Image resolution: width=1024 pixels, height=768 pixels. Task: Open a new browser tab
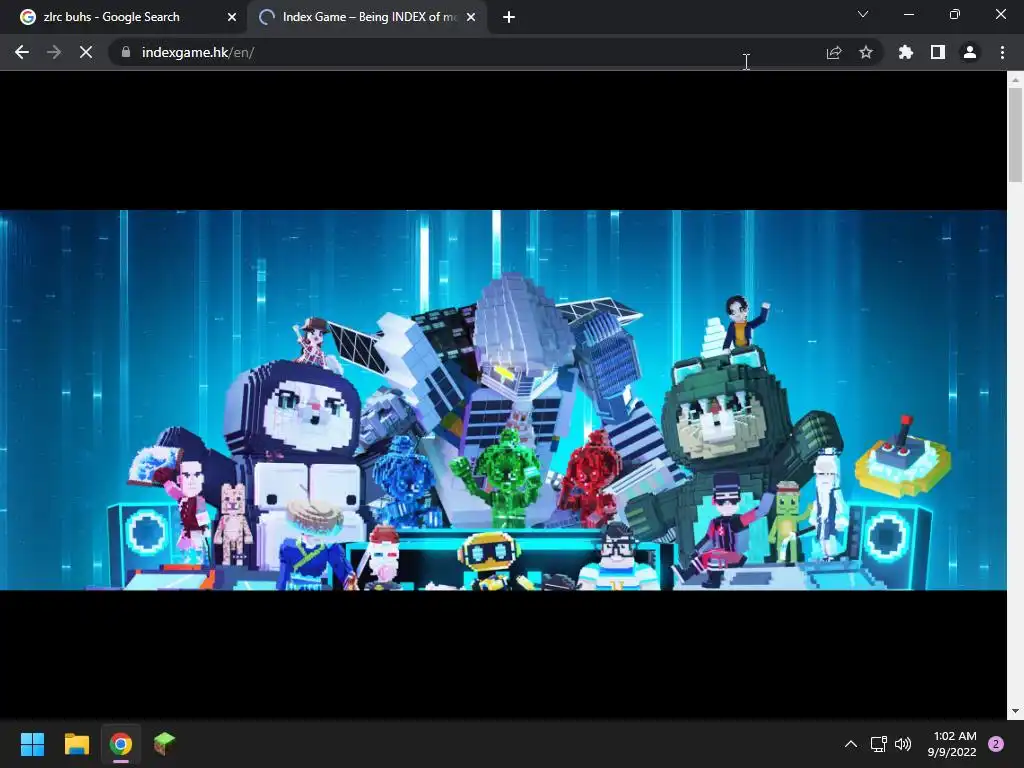509,17
